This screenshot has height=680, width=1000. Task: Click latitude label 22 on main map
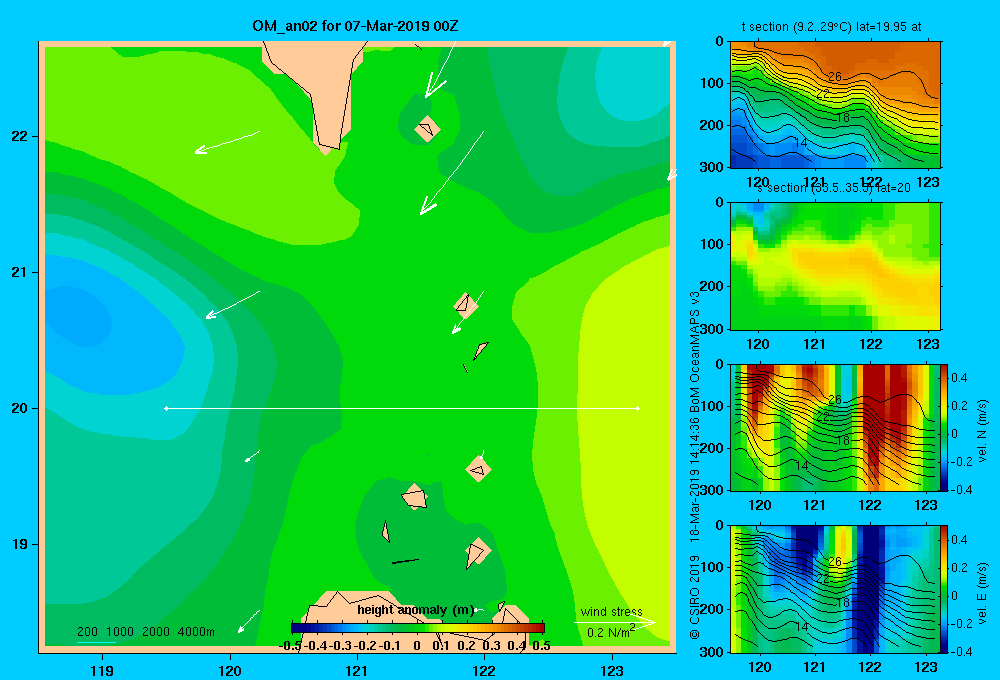click(20, 137)
